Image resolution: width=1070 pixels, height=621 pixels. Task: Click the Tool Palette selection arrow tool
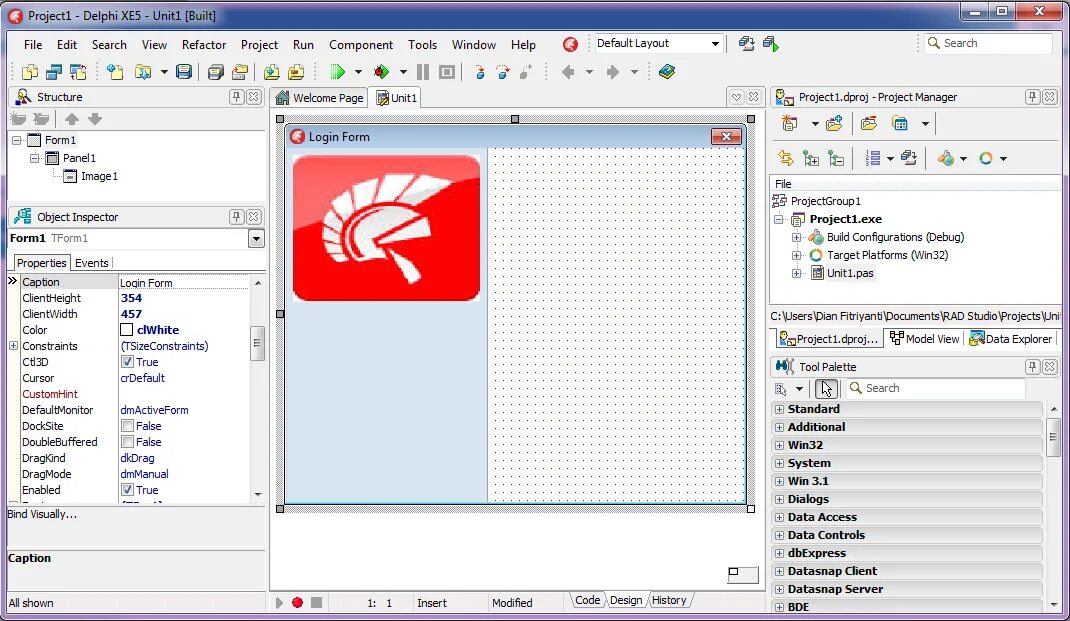pos(826,388)
